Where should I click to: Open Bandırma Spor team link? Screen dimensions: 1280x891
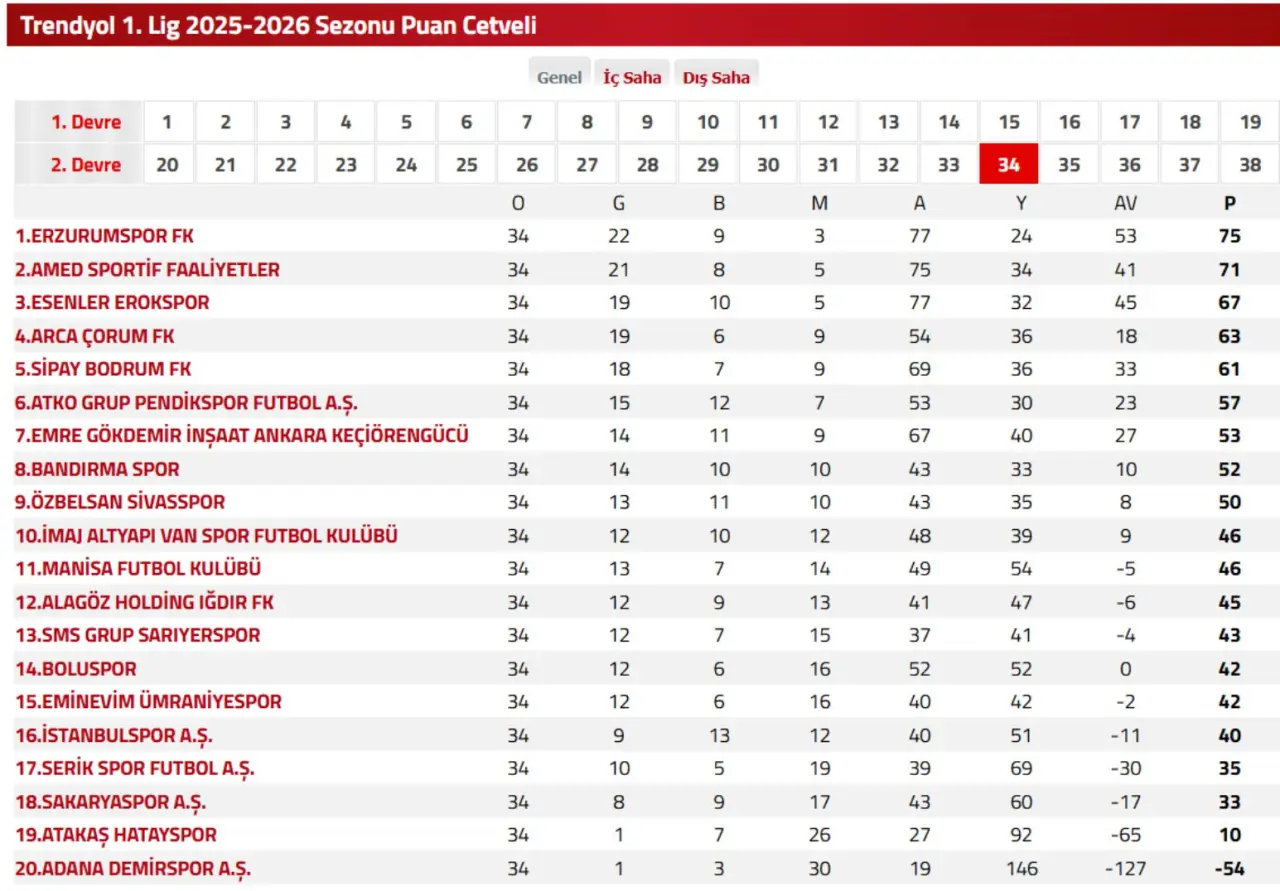pos(97,469)
